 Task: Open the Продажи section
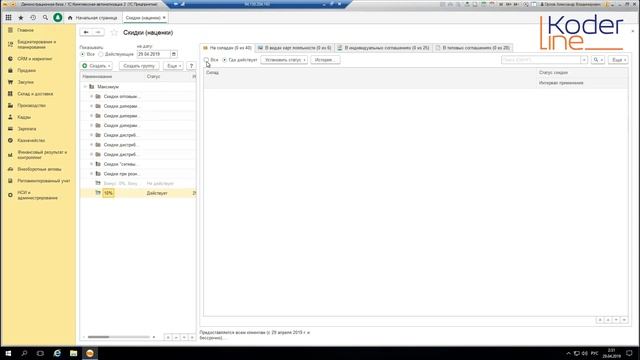[27, 71]
